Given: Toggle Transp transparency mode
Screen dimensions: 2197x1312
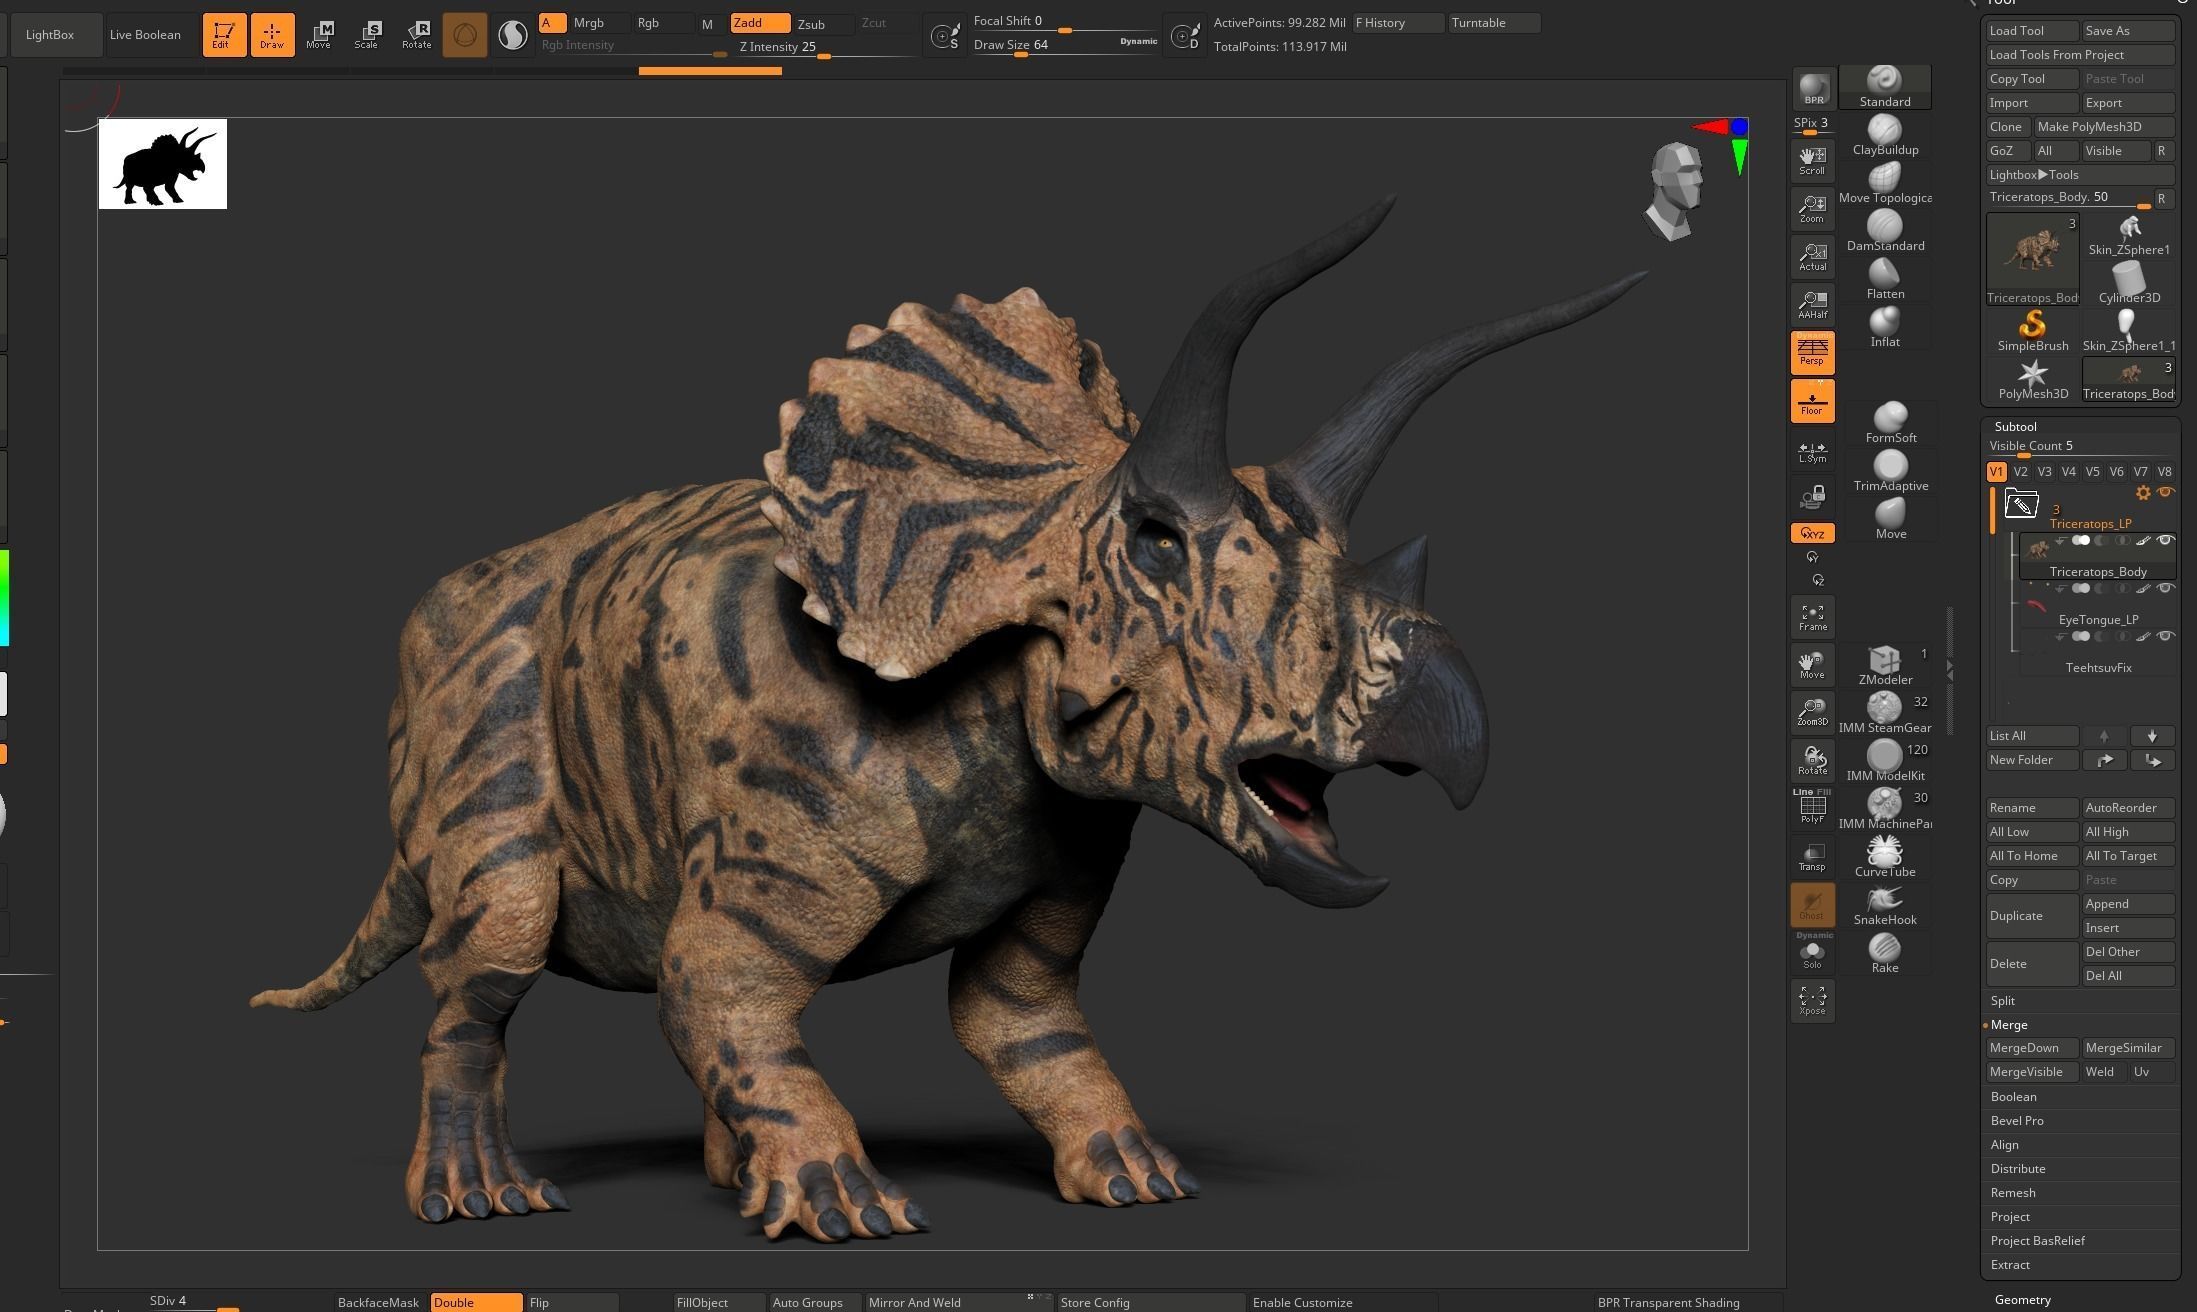Looking at the screenshot, I should (x=1812, y=857).
